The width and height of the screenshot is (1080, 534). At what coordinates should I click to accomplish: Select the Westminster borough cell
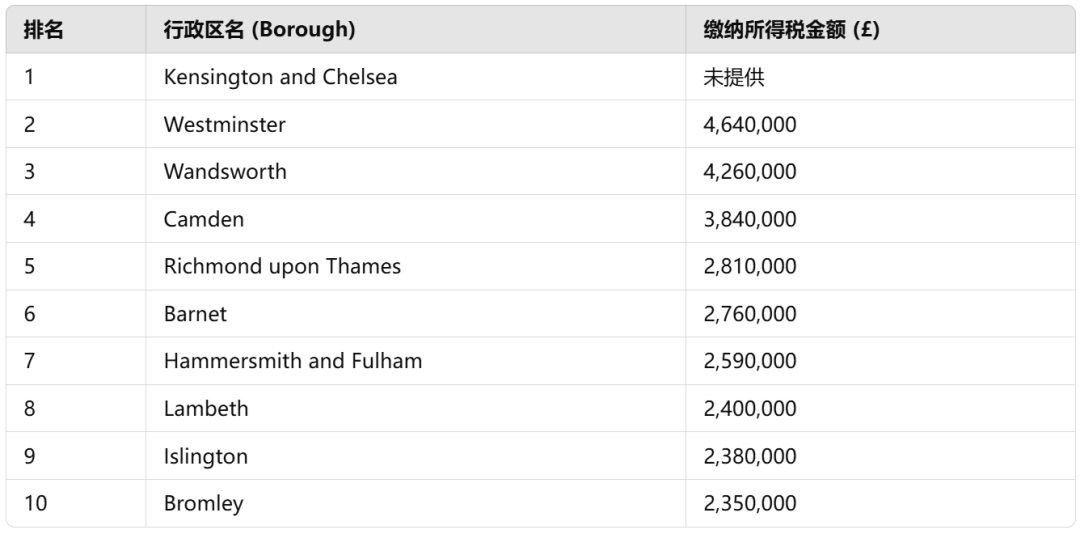coord(415,124)
